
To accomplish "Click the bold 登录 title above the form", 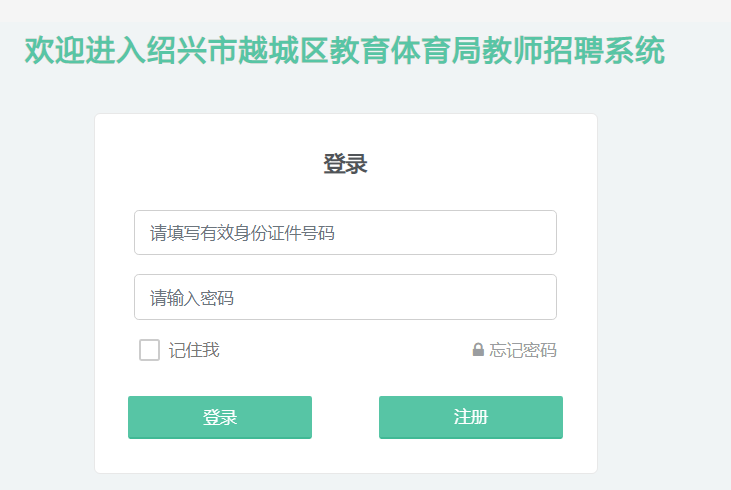I will (345, 165).
